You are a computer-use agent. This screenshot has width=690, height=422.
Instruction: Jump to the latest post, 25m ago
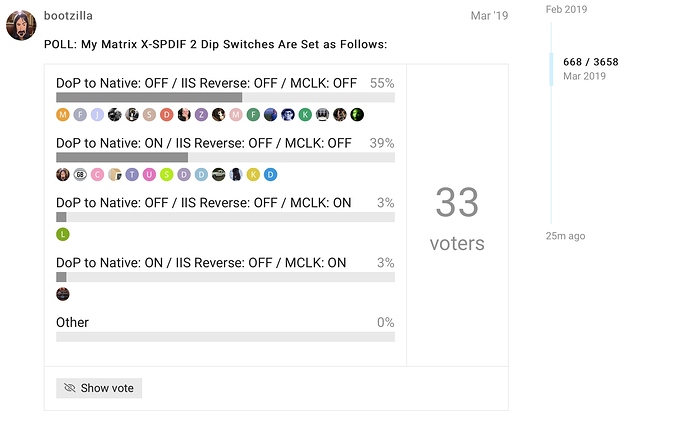(x=565, y=236)
